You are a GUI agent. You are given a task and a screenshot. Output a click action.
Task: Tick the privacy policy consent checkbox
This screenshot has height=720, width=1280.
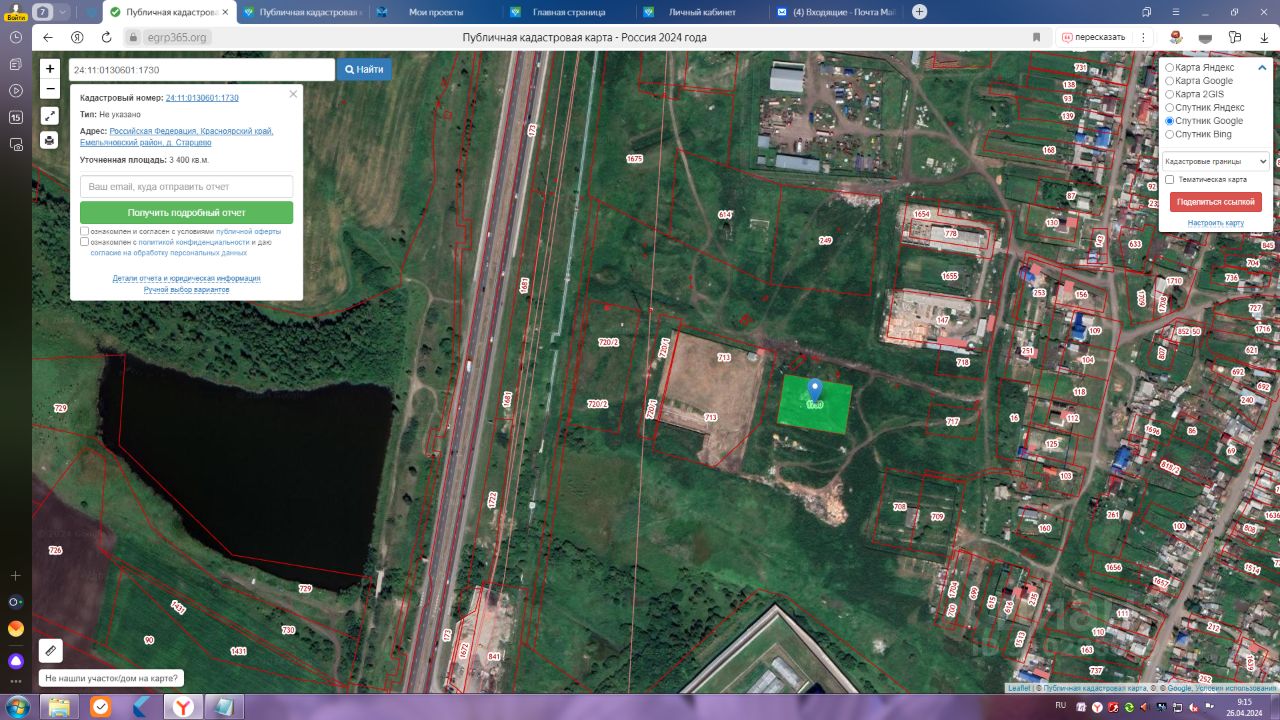pyautogui.click(x=84, y=242)
